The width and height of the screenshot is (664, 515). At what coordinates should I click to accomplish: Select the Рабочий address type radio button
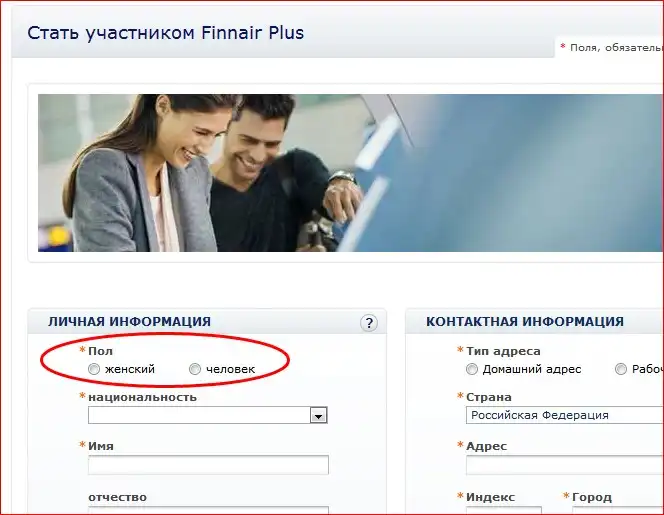(x=621, y=369)
